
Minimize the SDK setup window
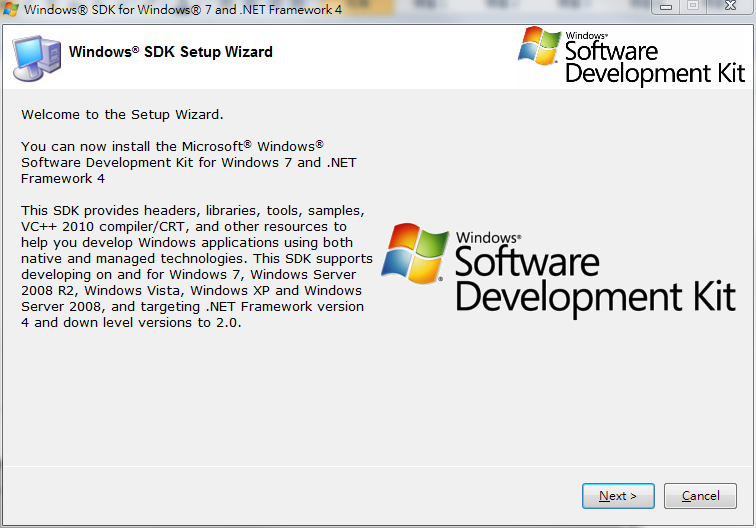click(666, 7)
